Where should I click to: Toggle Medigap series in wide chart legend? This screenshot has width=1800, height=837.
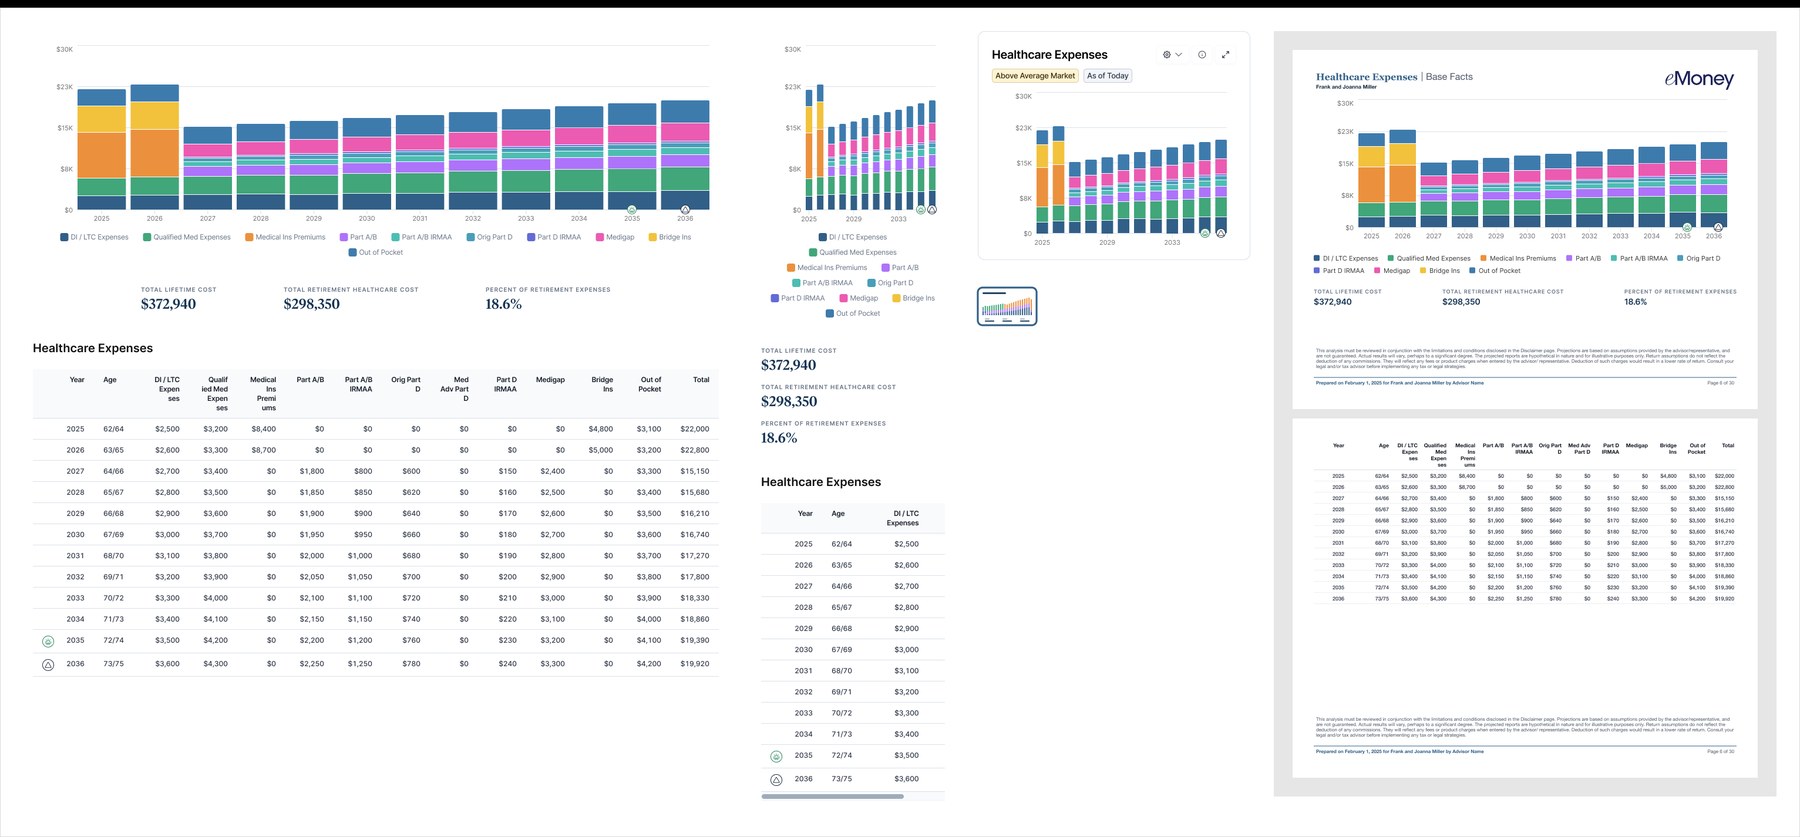615,237
